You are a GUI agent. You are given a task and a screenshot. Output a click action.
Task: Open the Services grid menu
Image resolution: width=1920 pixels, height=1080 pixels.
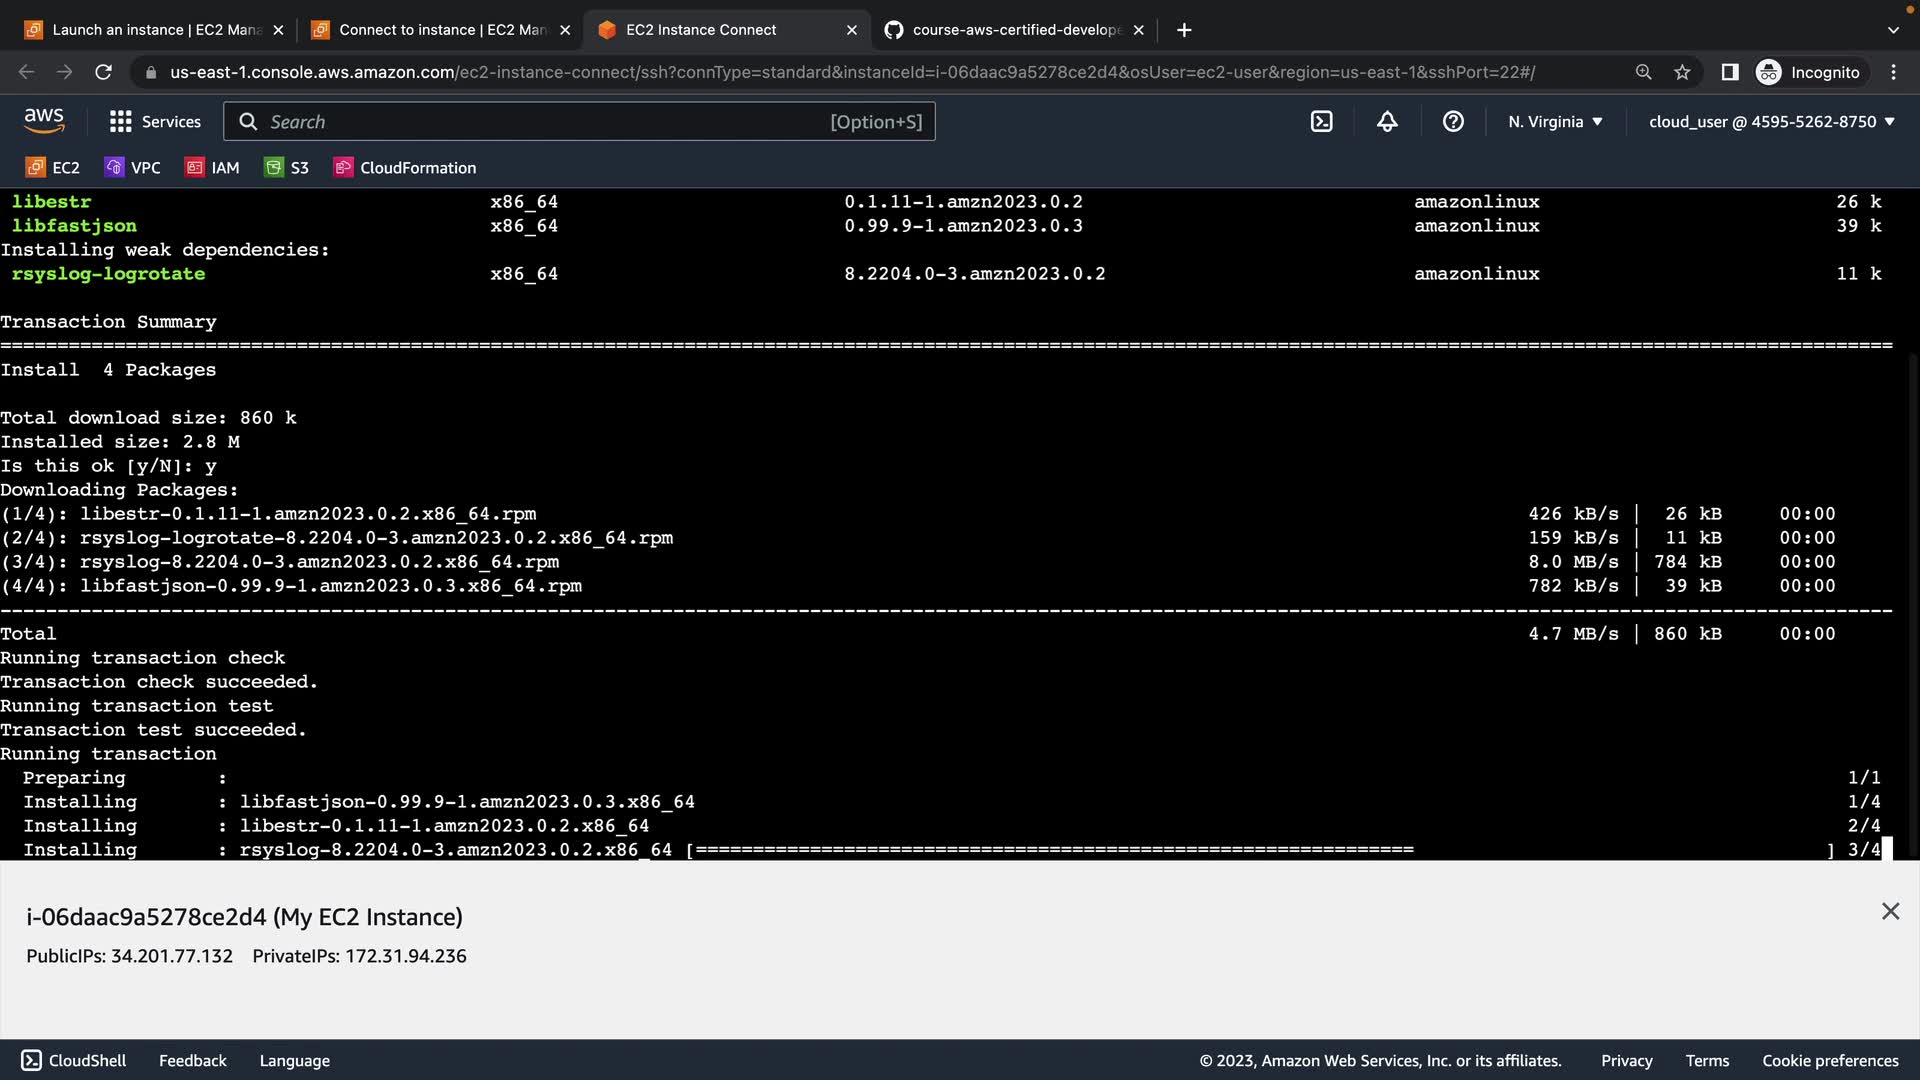pos(155,122)
